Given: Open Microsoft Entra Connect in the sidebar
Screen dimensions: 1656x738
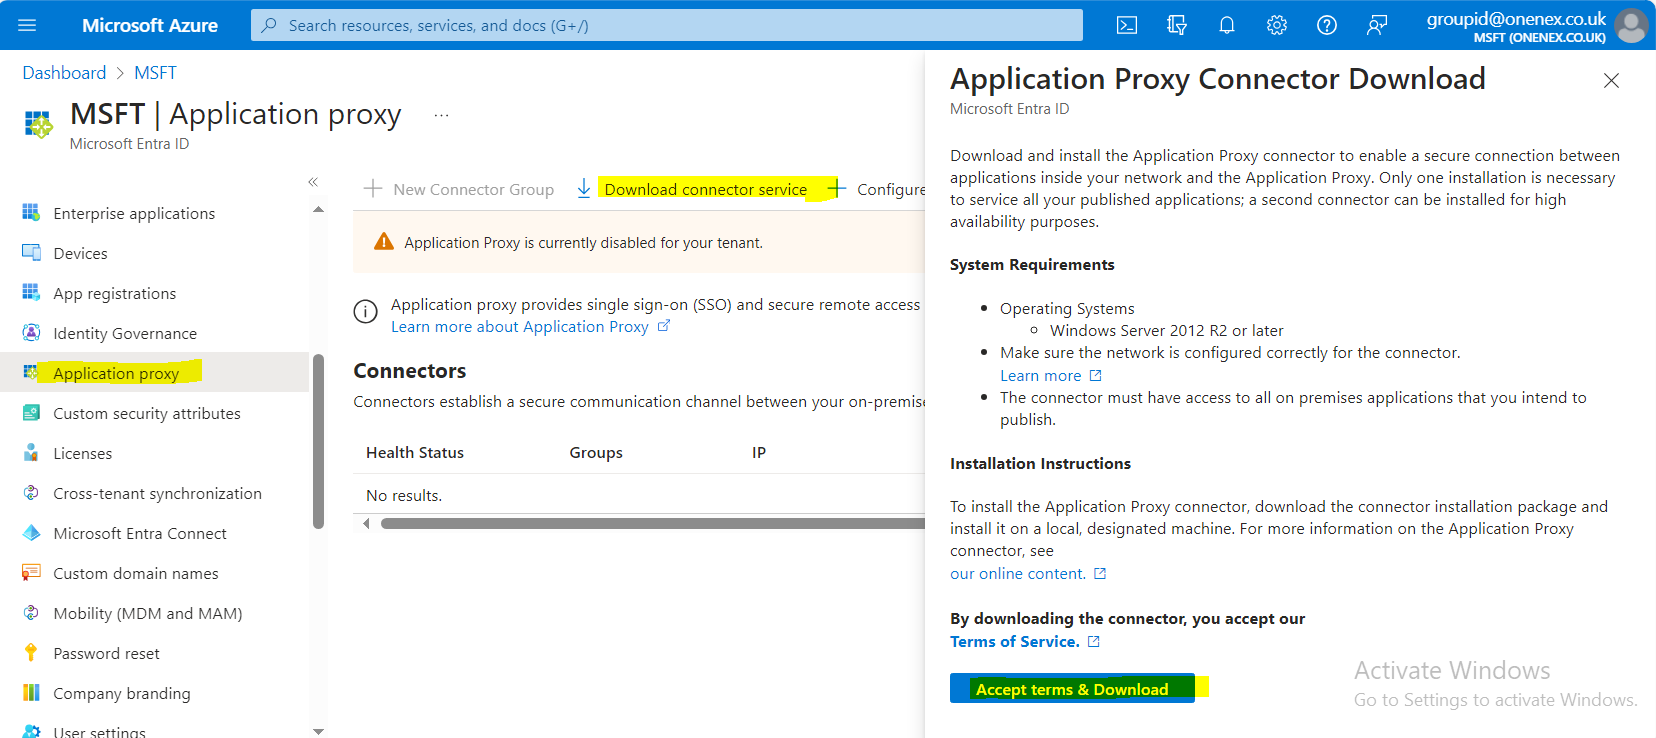Looking at the screenshot, I should [140, 533].
